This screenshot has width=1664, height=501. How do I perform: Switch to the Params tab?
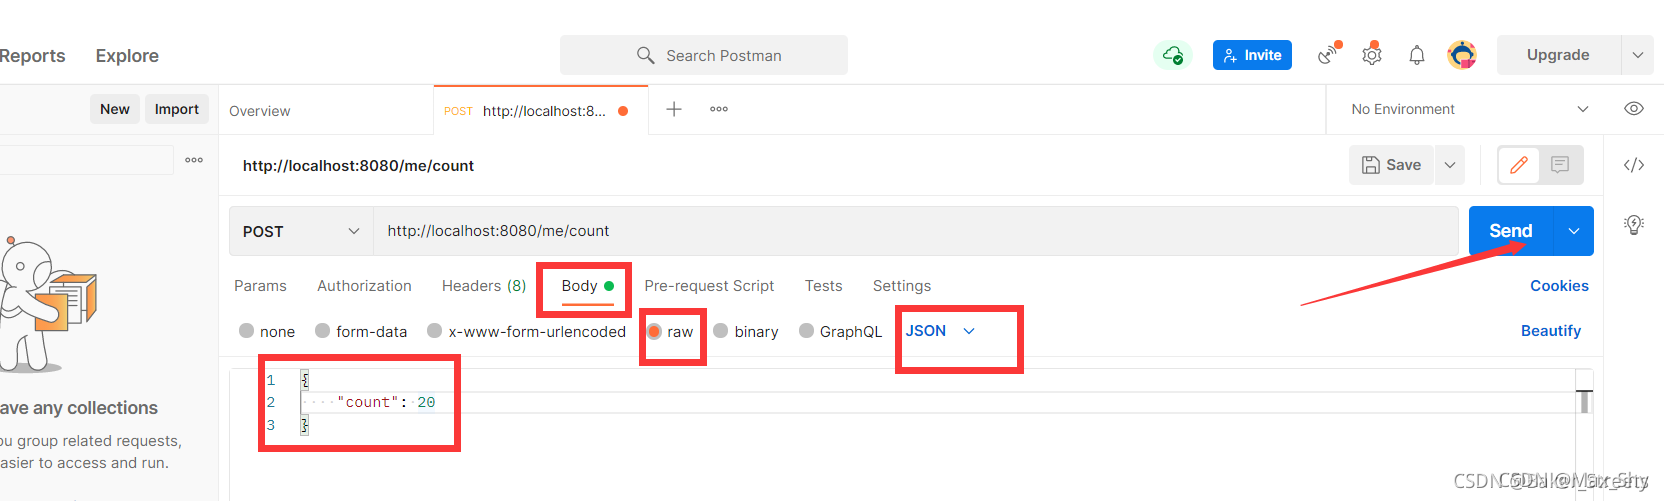click(x=260, y=286)
